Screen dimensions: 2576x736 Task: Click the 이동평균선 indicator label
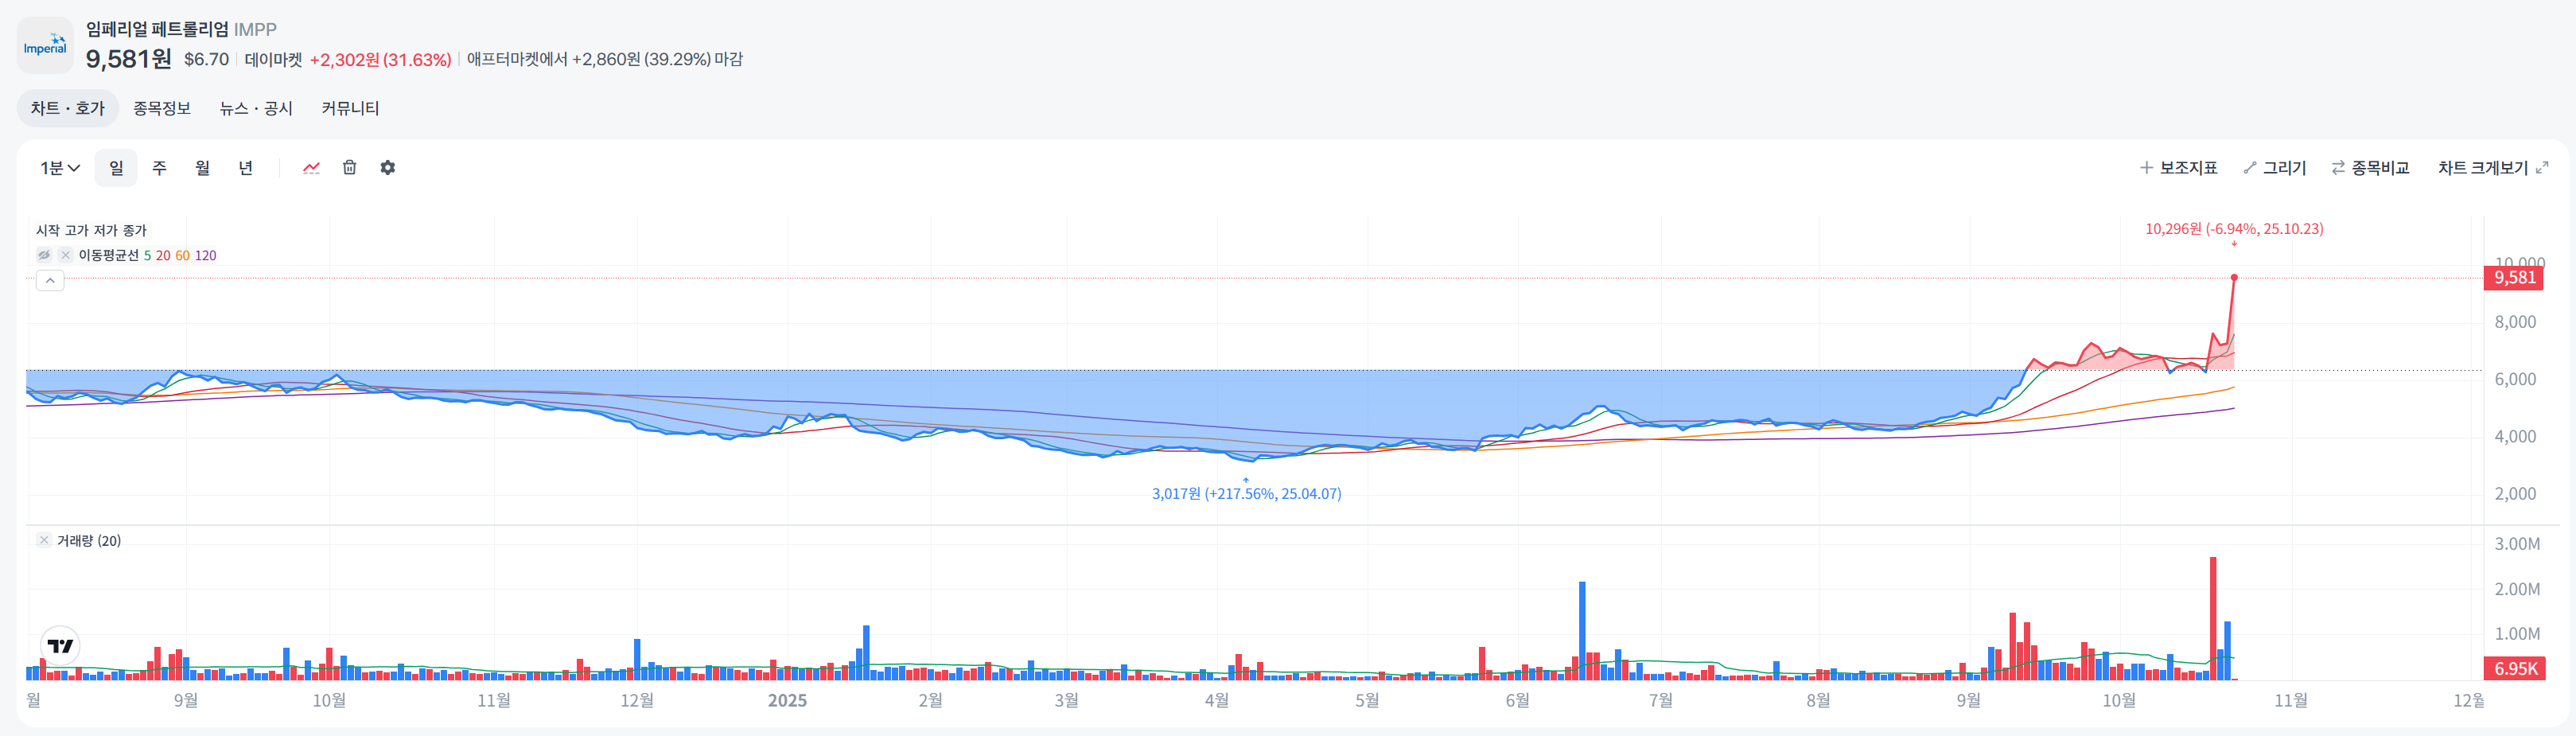pyautogui.click(x=108, y=255)
